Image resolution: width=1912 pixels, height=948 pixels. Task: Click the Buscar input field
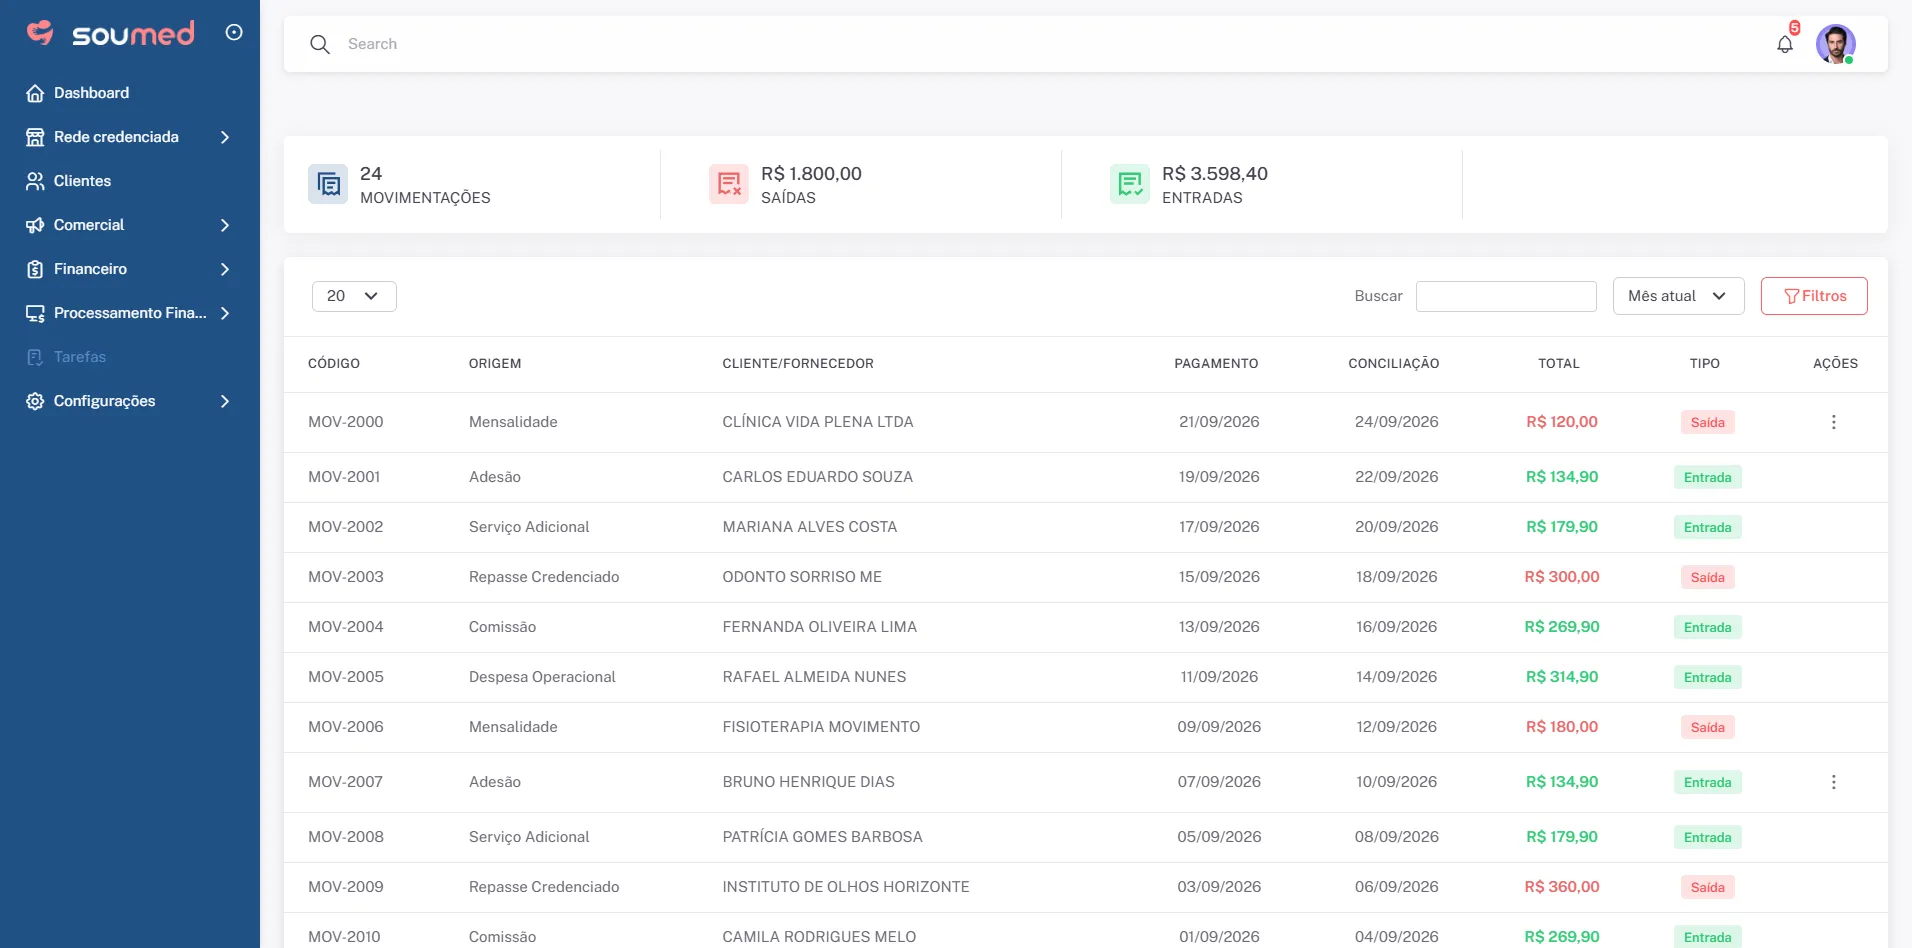tap(1506, 296)
